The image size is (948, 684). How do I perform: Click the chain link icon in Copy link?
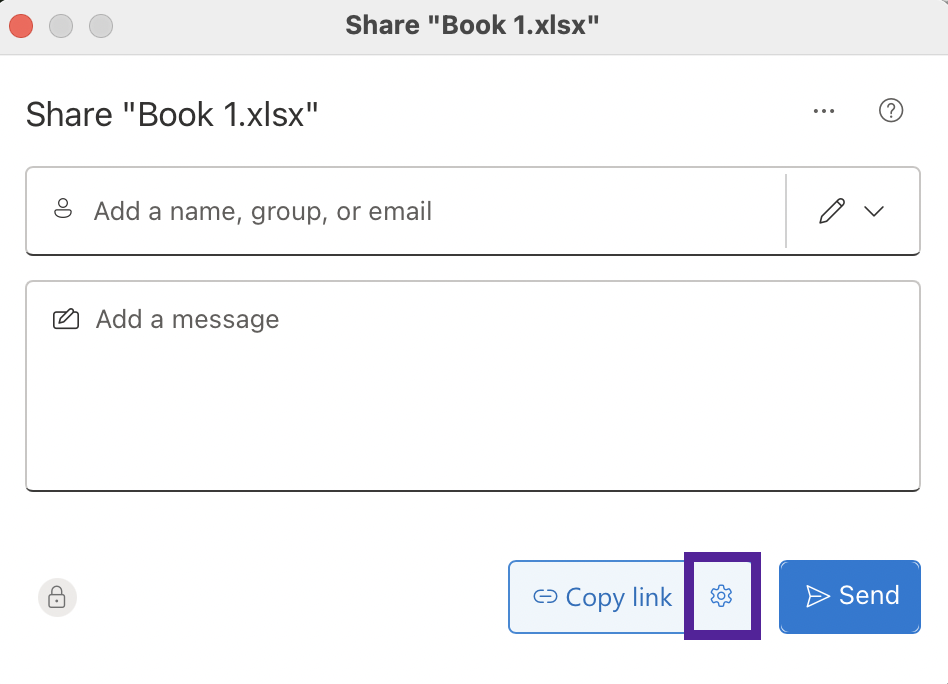click(x=545, y=597)
